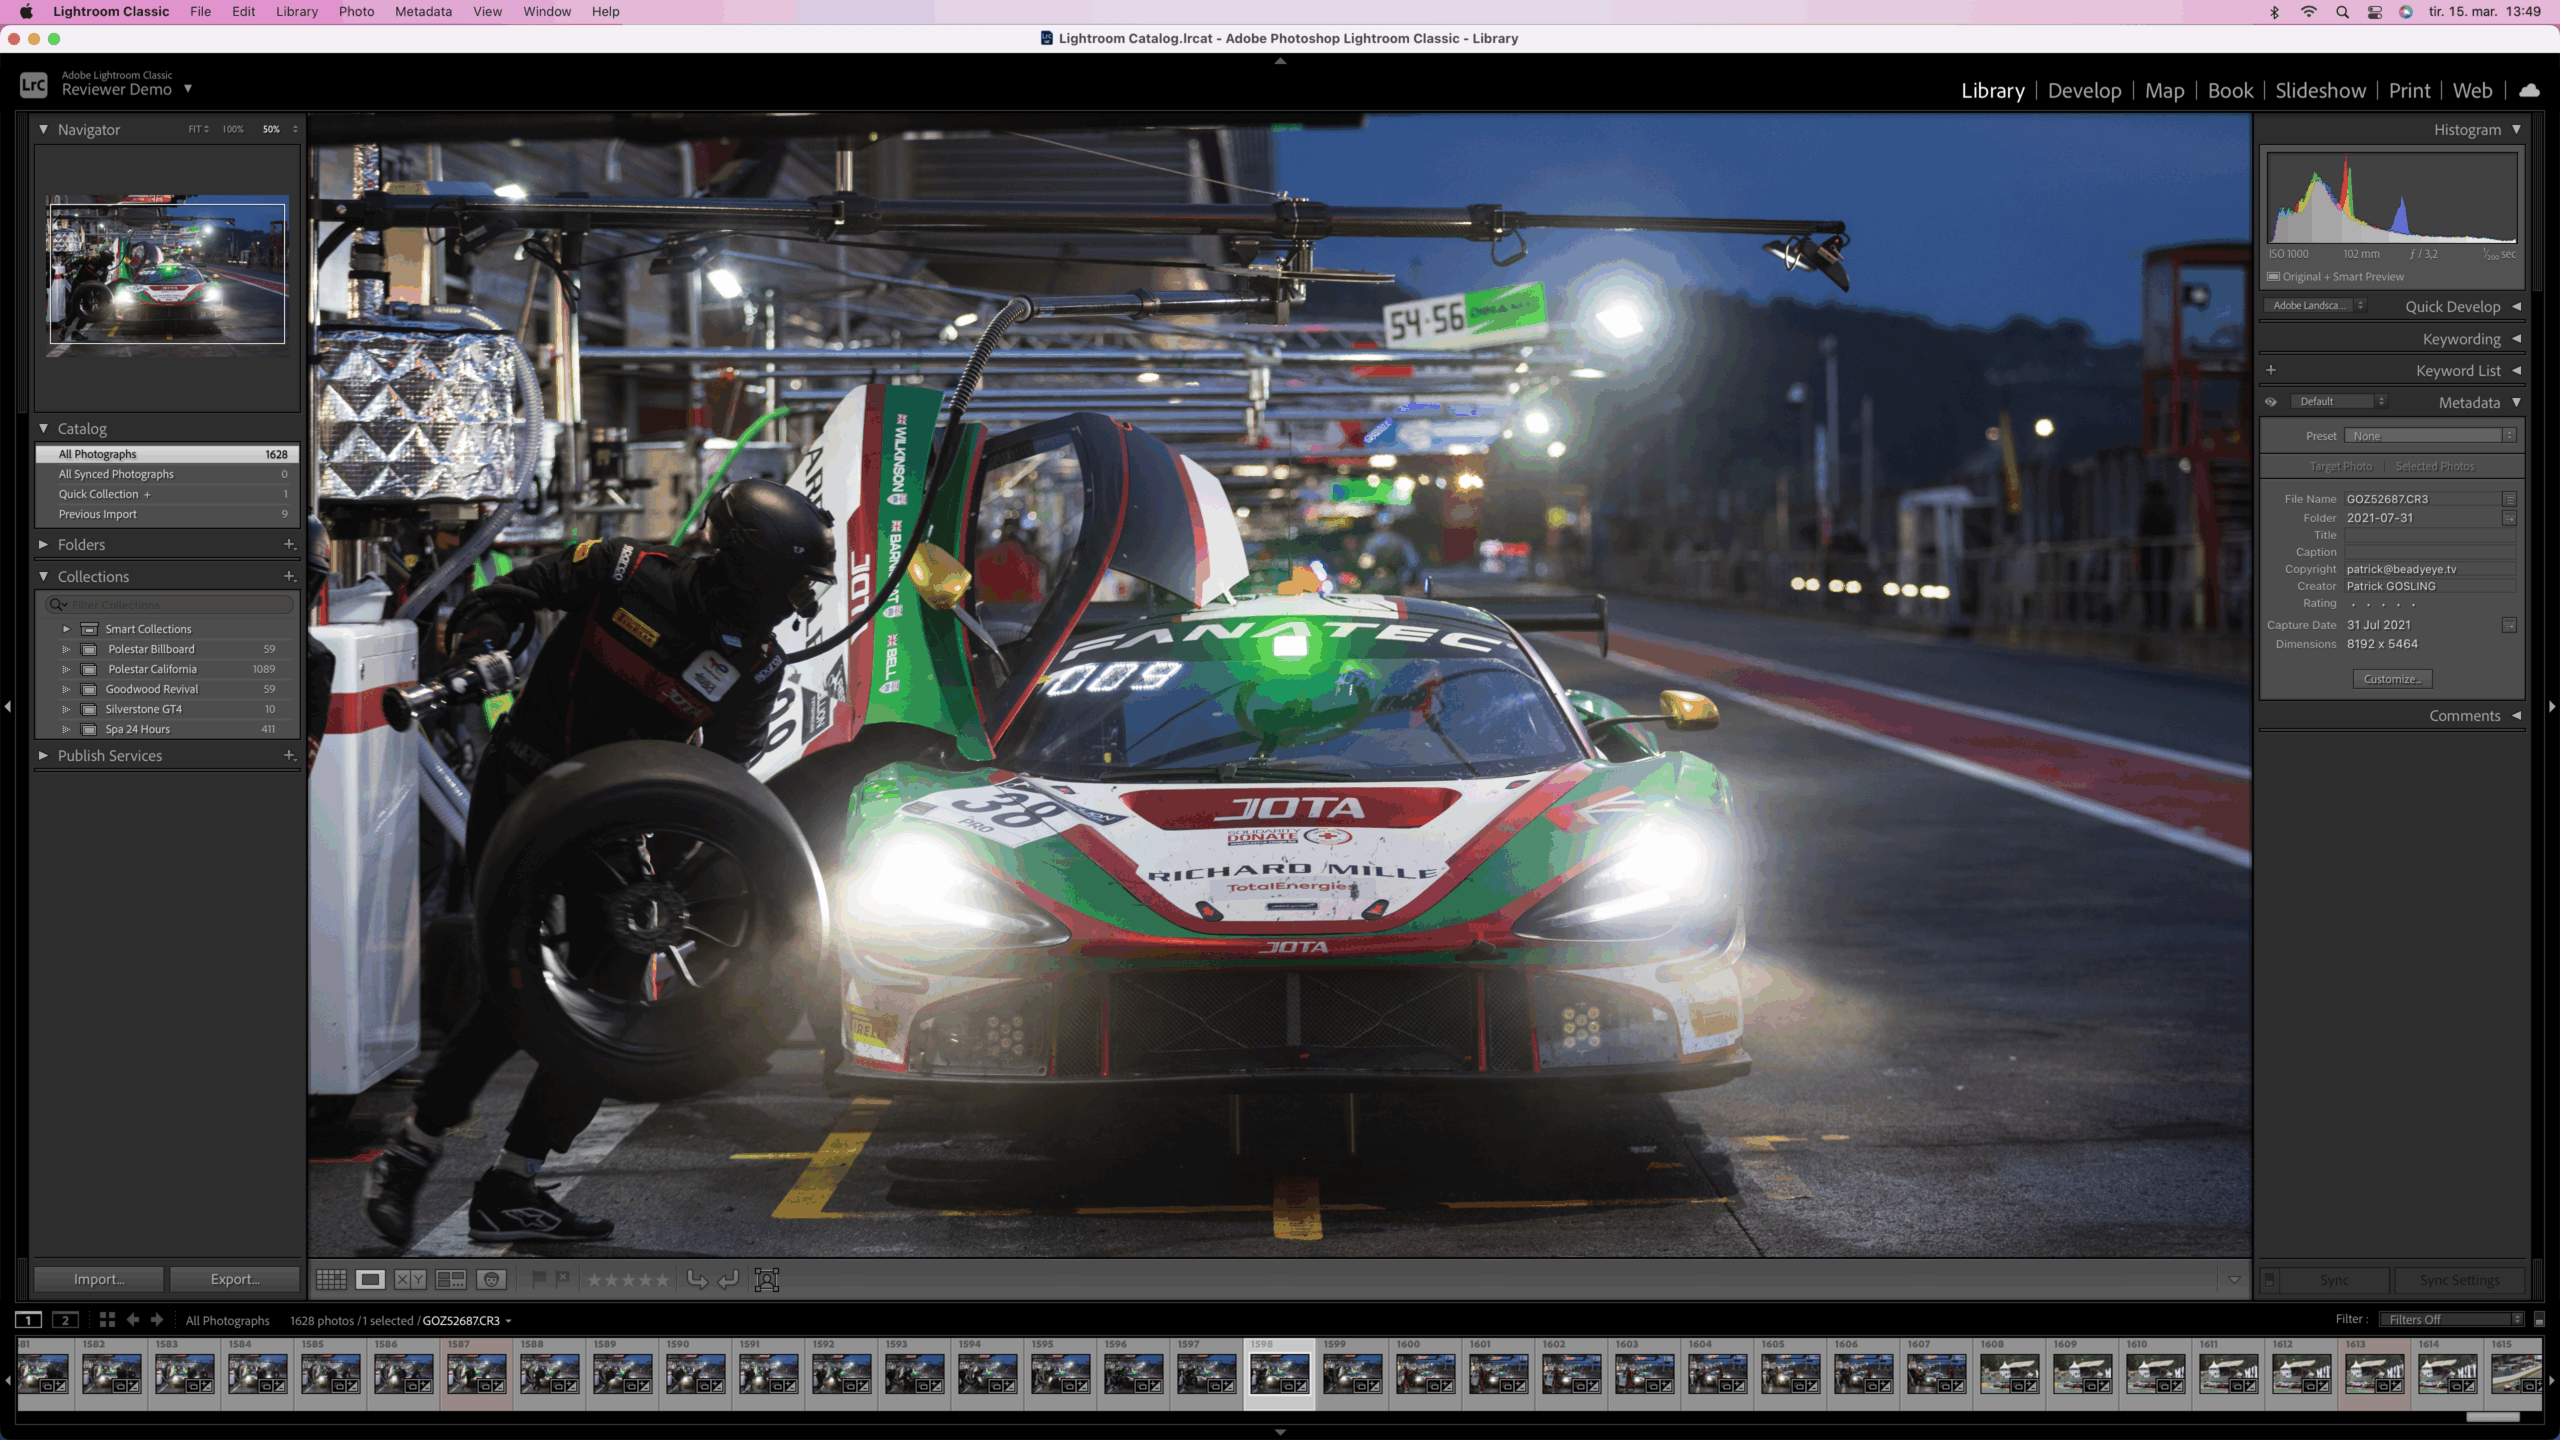Click the Customize metadata button
Viewport: 2560px width, 1440px height.
coord(2392,679)
